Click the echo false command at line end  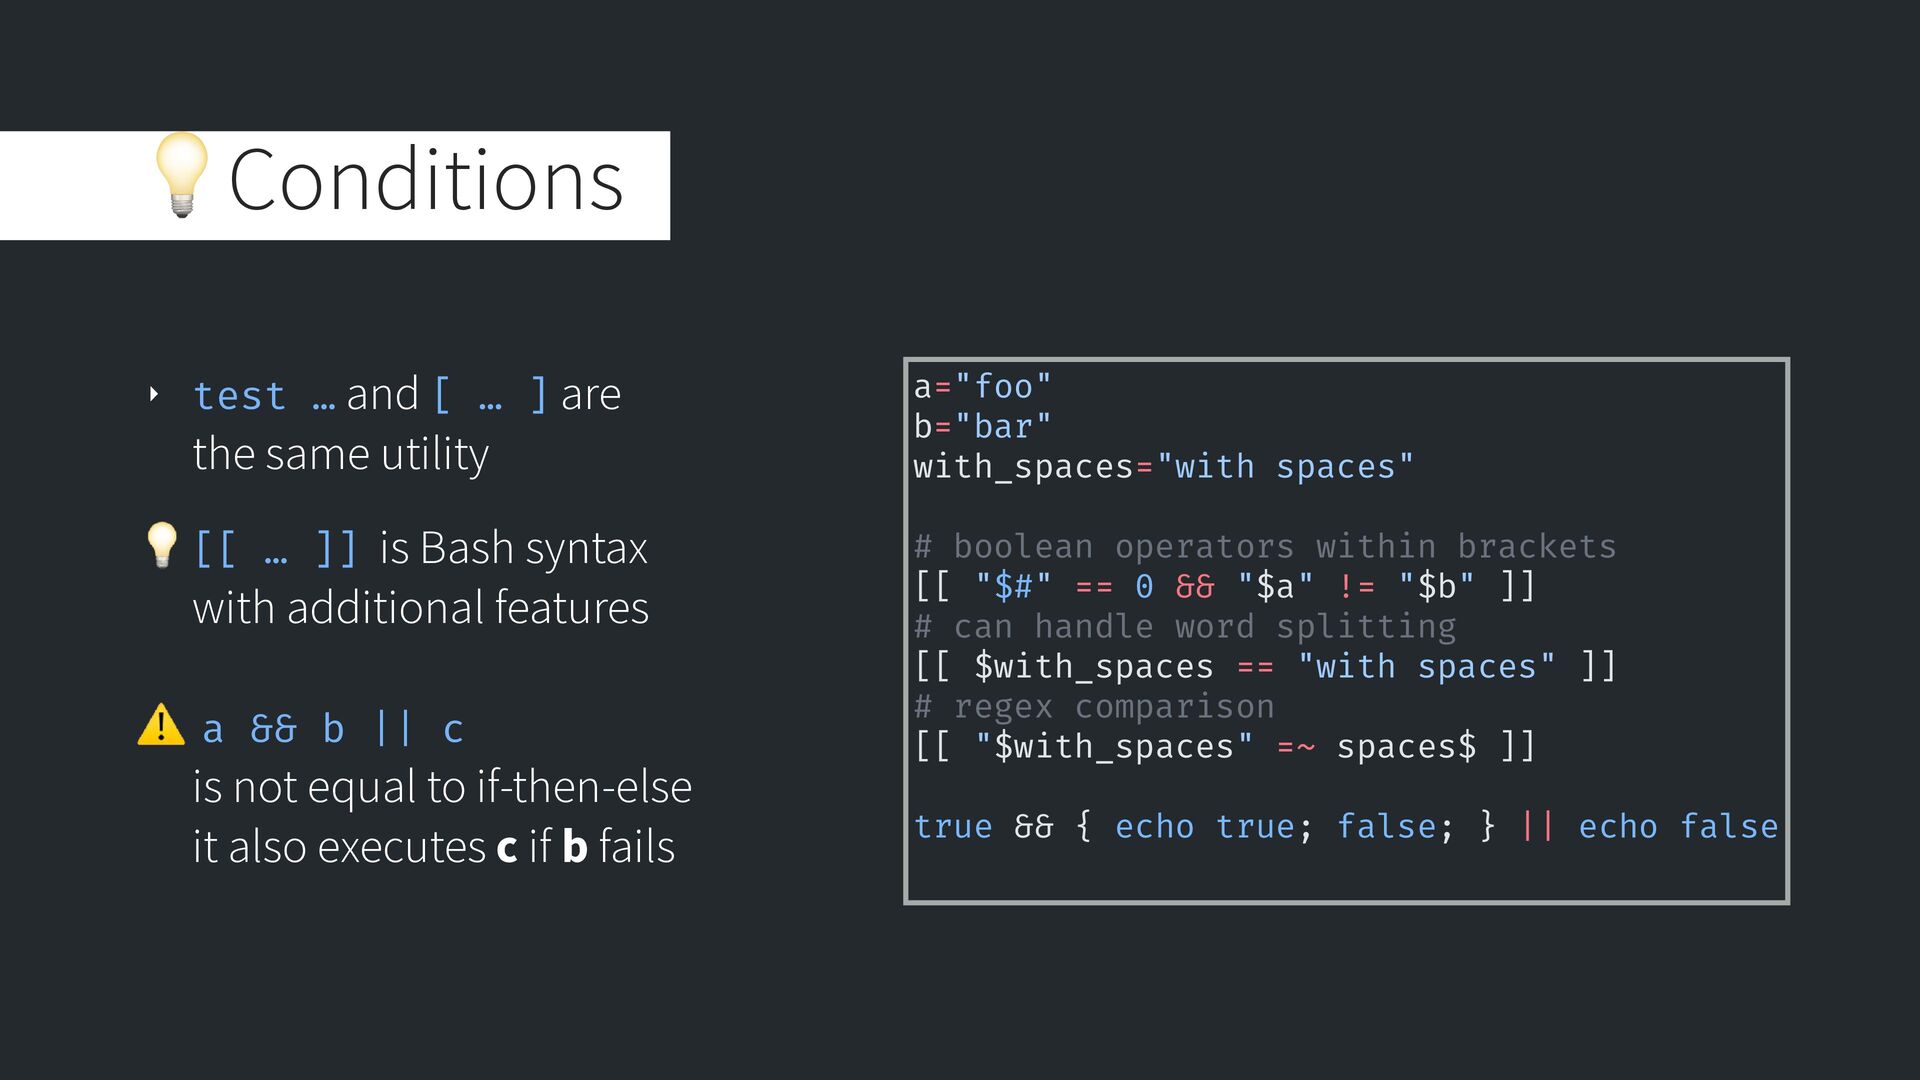tap(1678, 827)
